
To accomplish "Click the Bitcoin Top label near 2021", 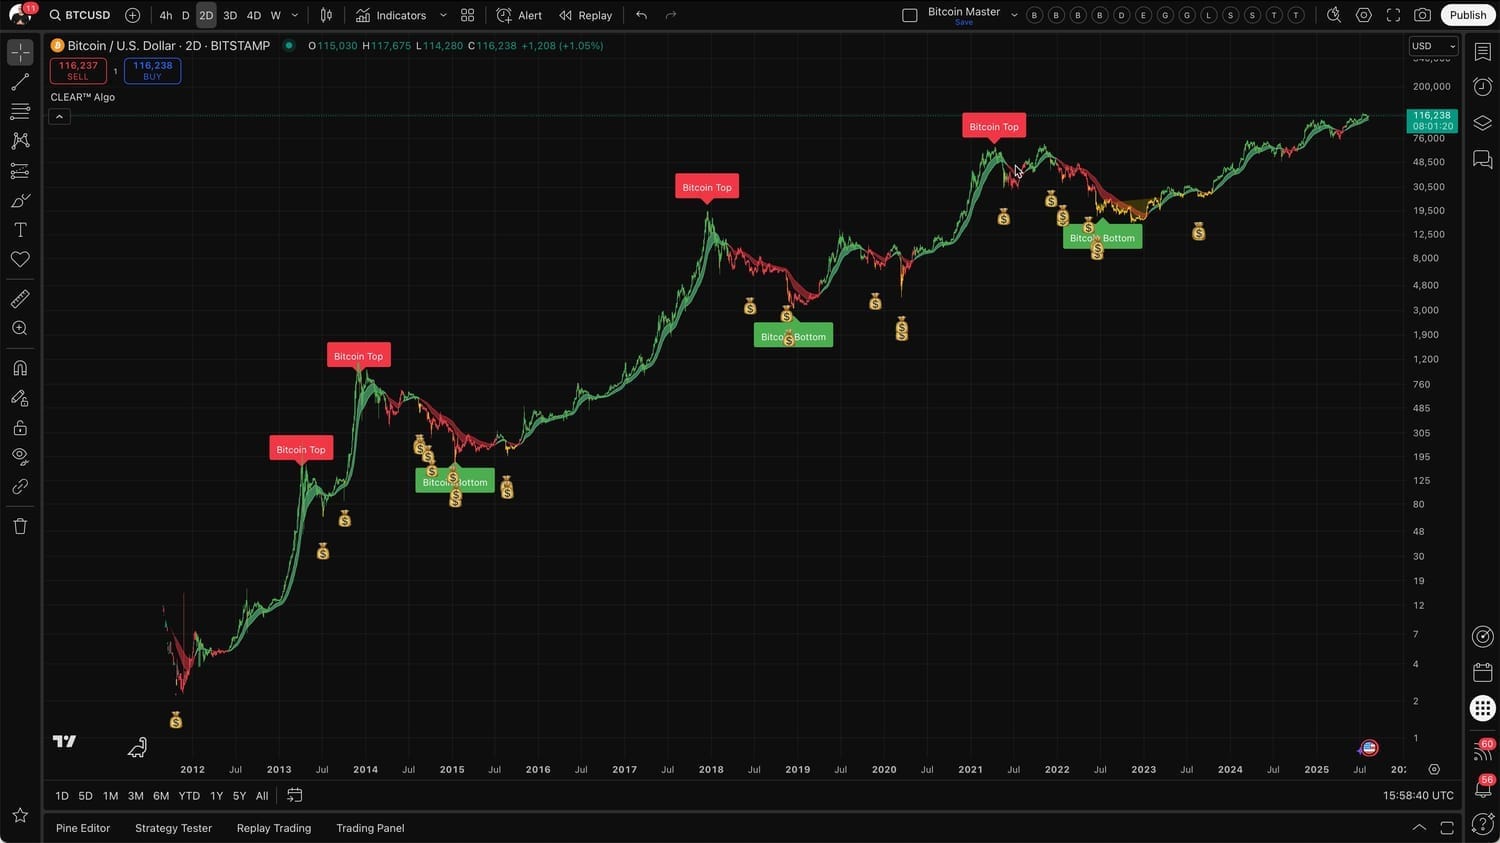I will pos(994,126).
